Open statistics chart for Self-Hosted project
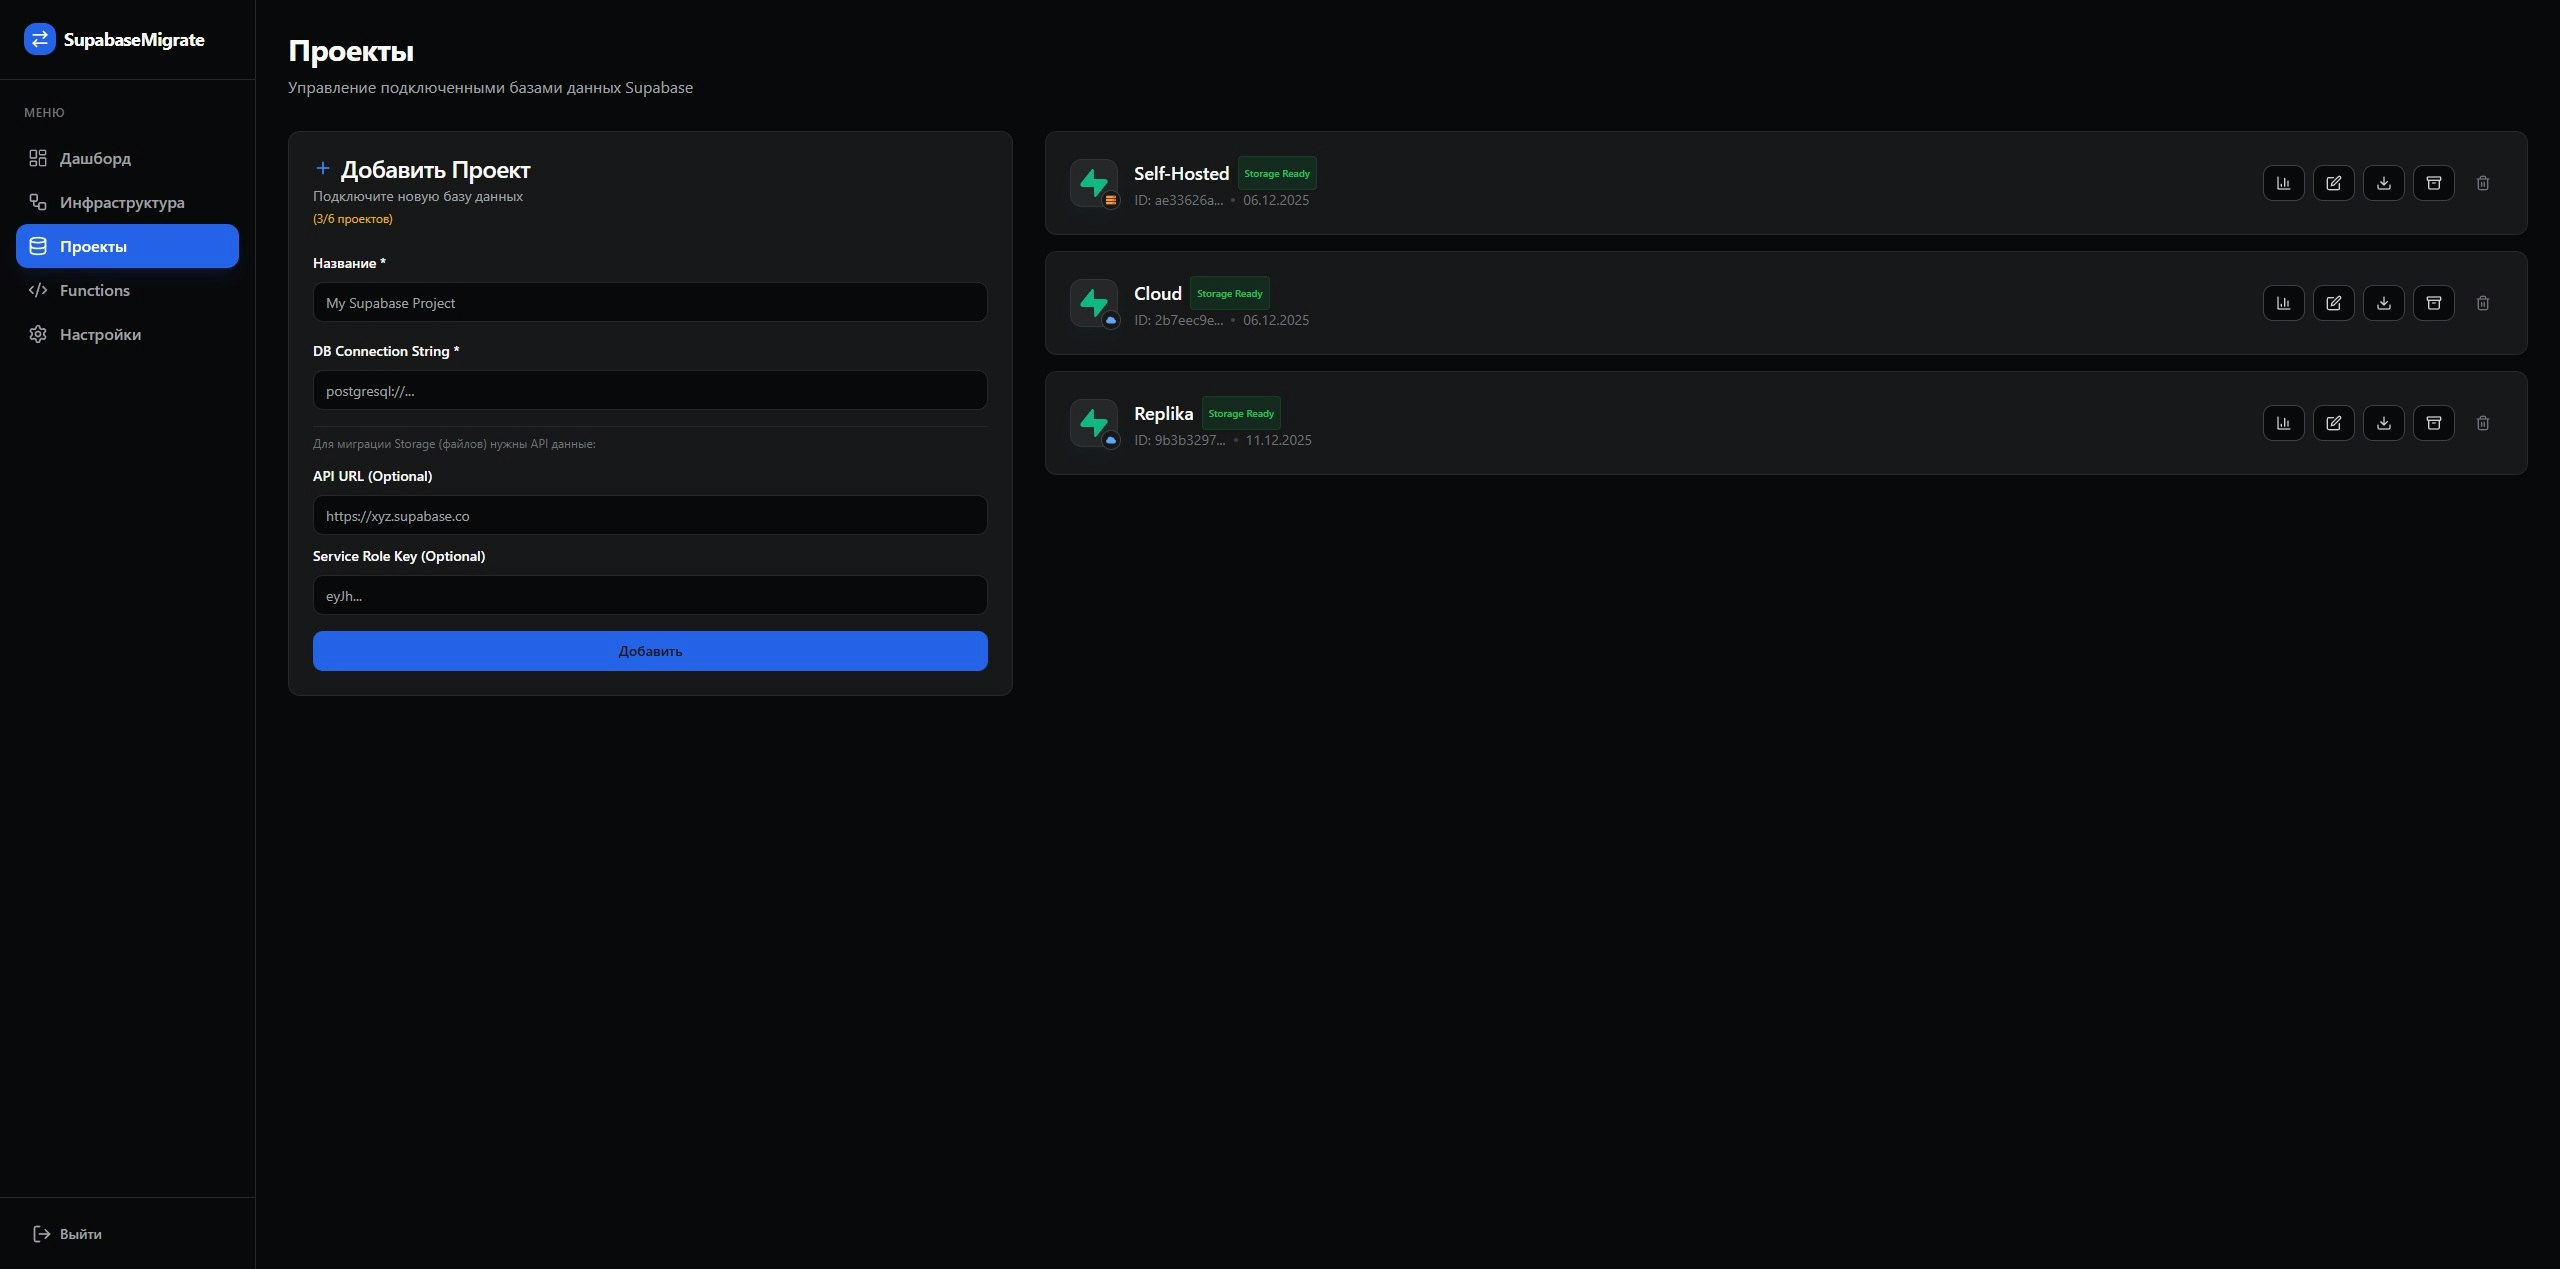This screenshot has height=1269, width=2560. point(2283,183)
